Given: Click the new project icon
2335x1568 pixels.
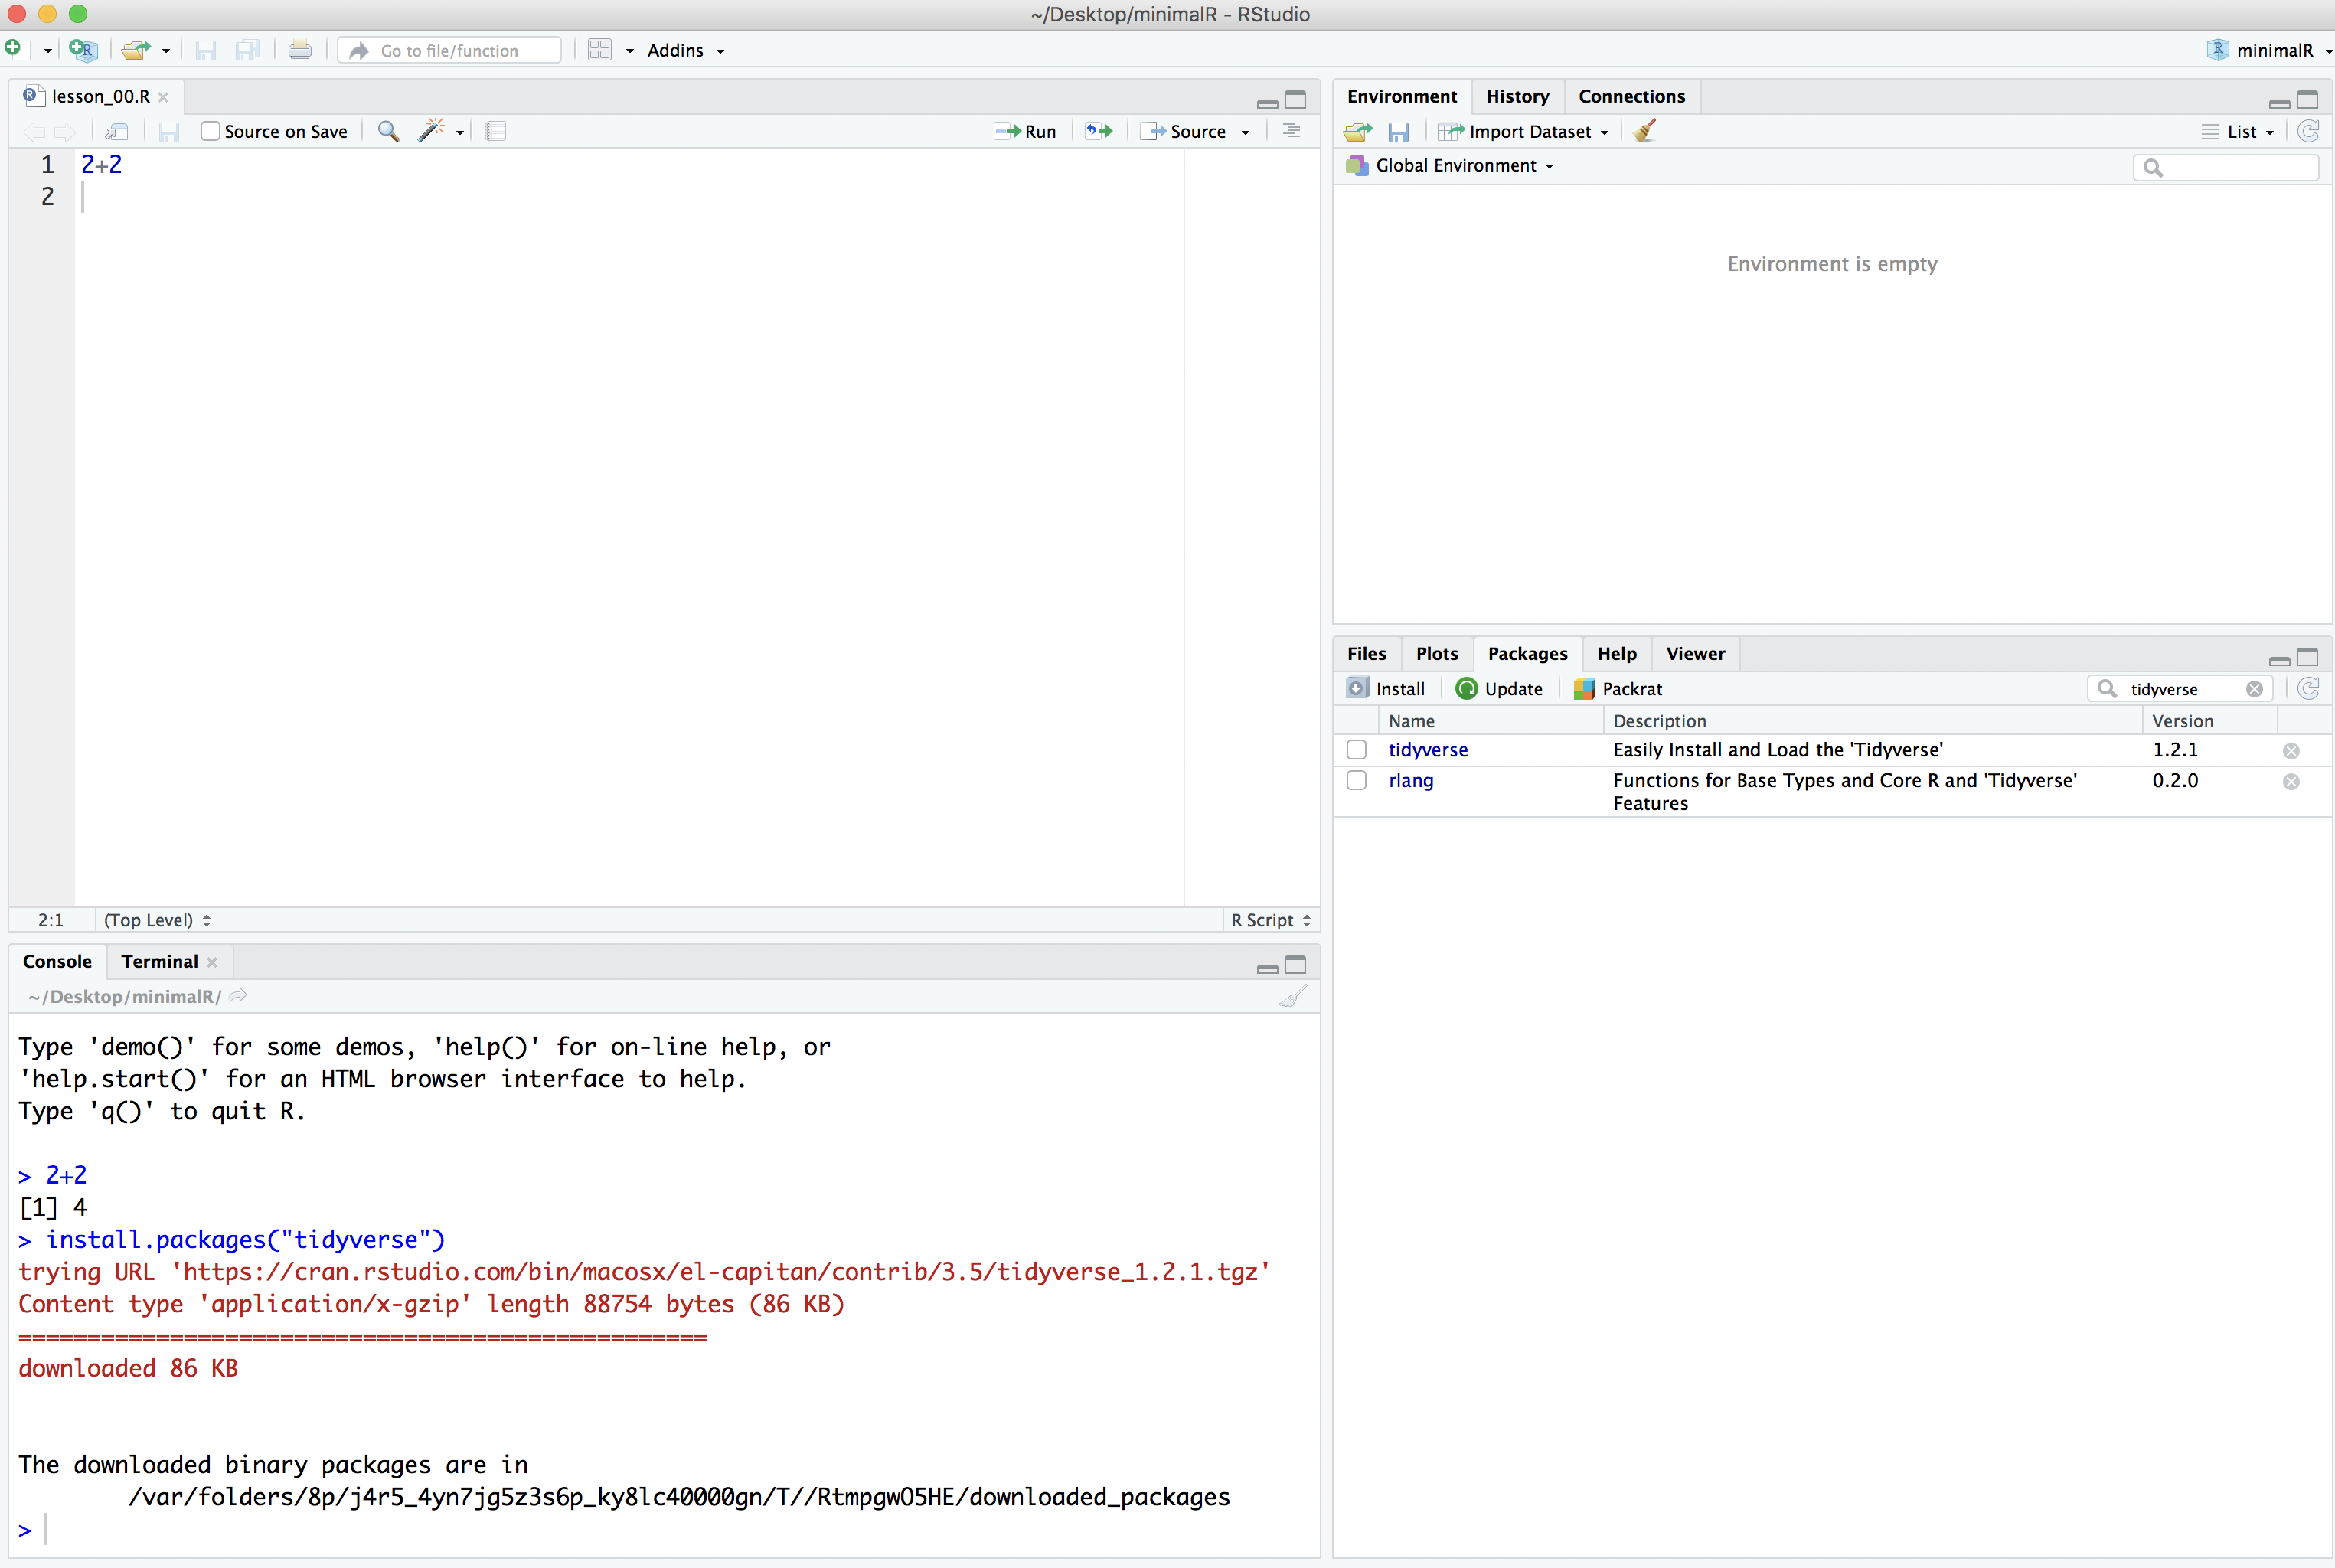Looking at the screenshot, I should [x=83, y=50].
